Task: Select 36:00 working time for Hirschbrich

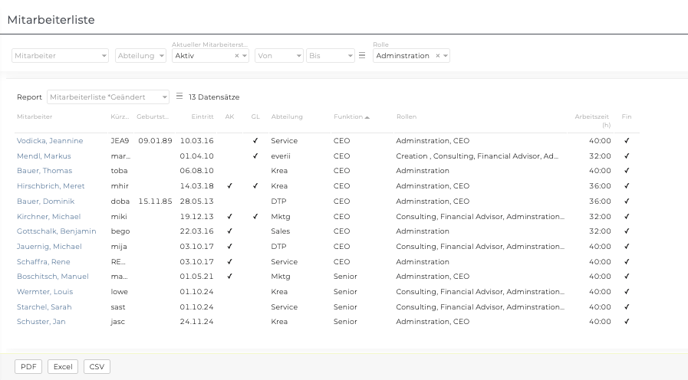Action: coord(600,186)
